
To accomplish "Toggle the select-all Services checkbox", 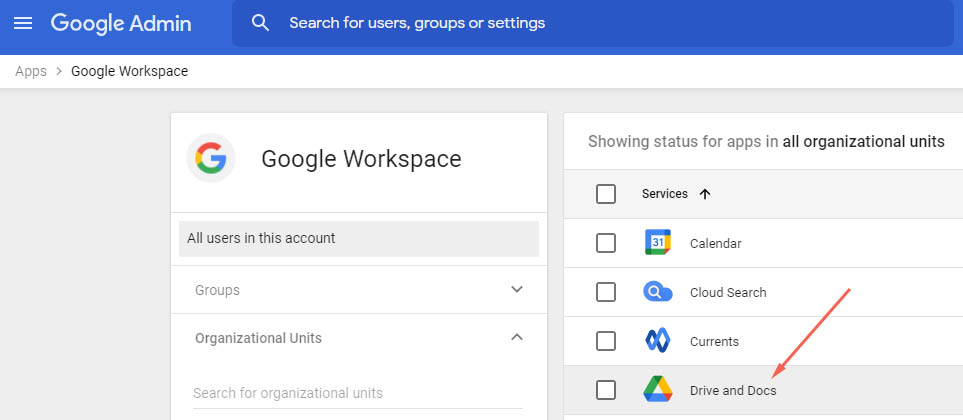I will (606, 194).
